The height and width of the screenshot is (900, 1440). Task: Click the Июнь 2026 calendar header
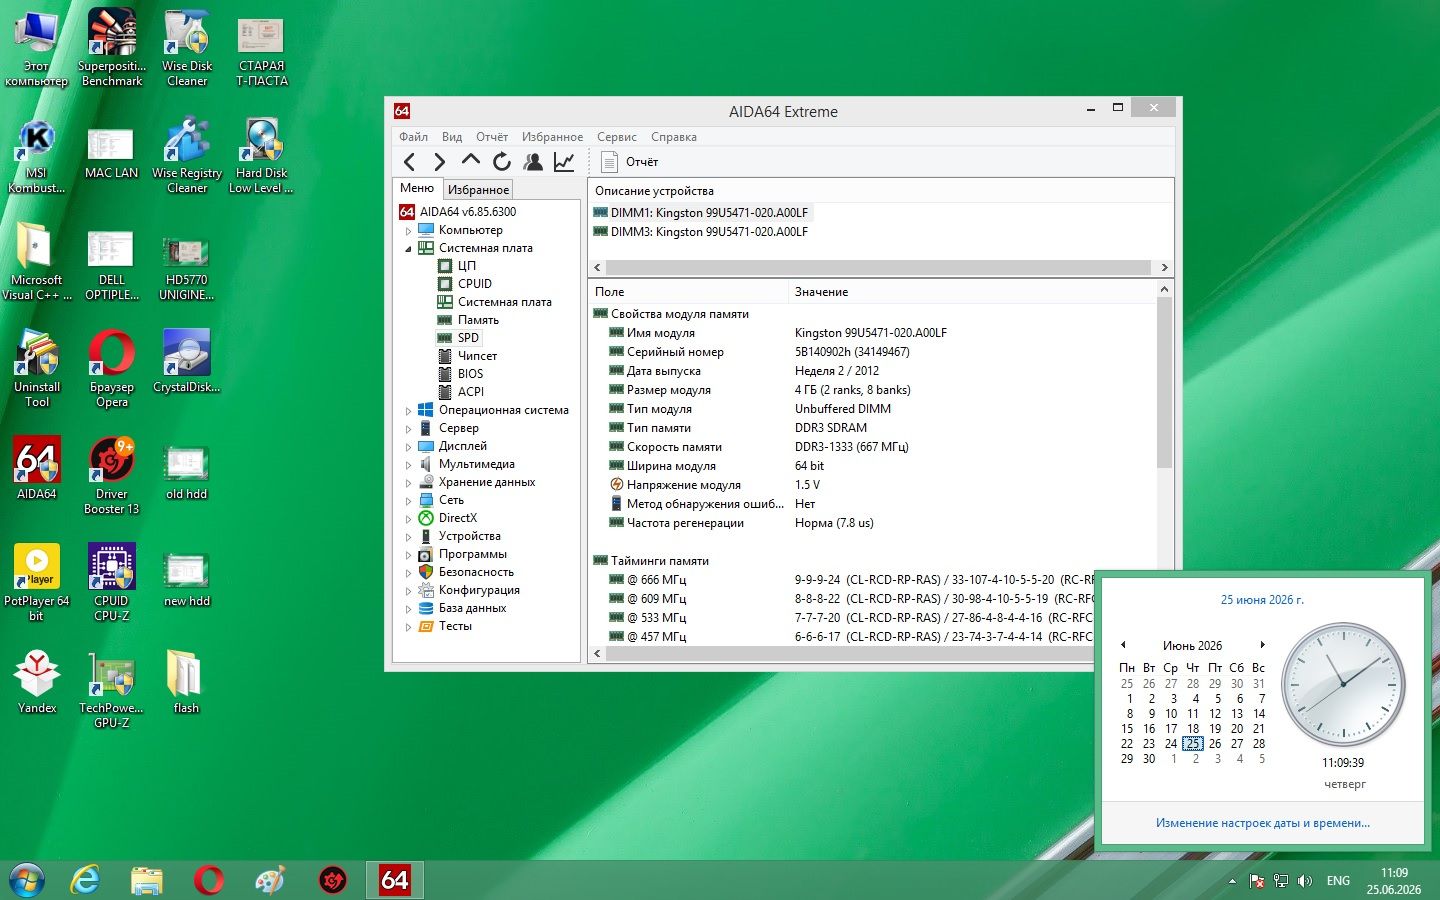pyautogui.click(x=1192, y=646)
